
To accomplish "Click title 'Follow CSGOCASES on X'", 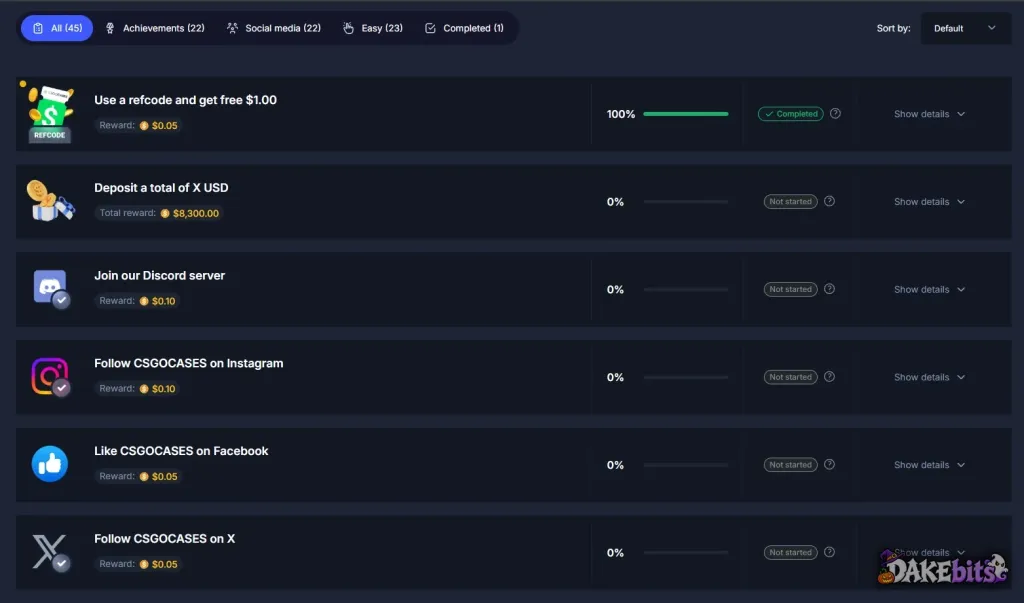I will [165, 538].
